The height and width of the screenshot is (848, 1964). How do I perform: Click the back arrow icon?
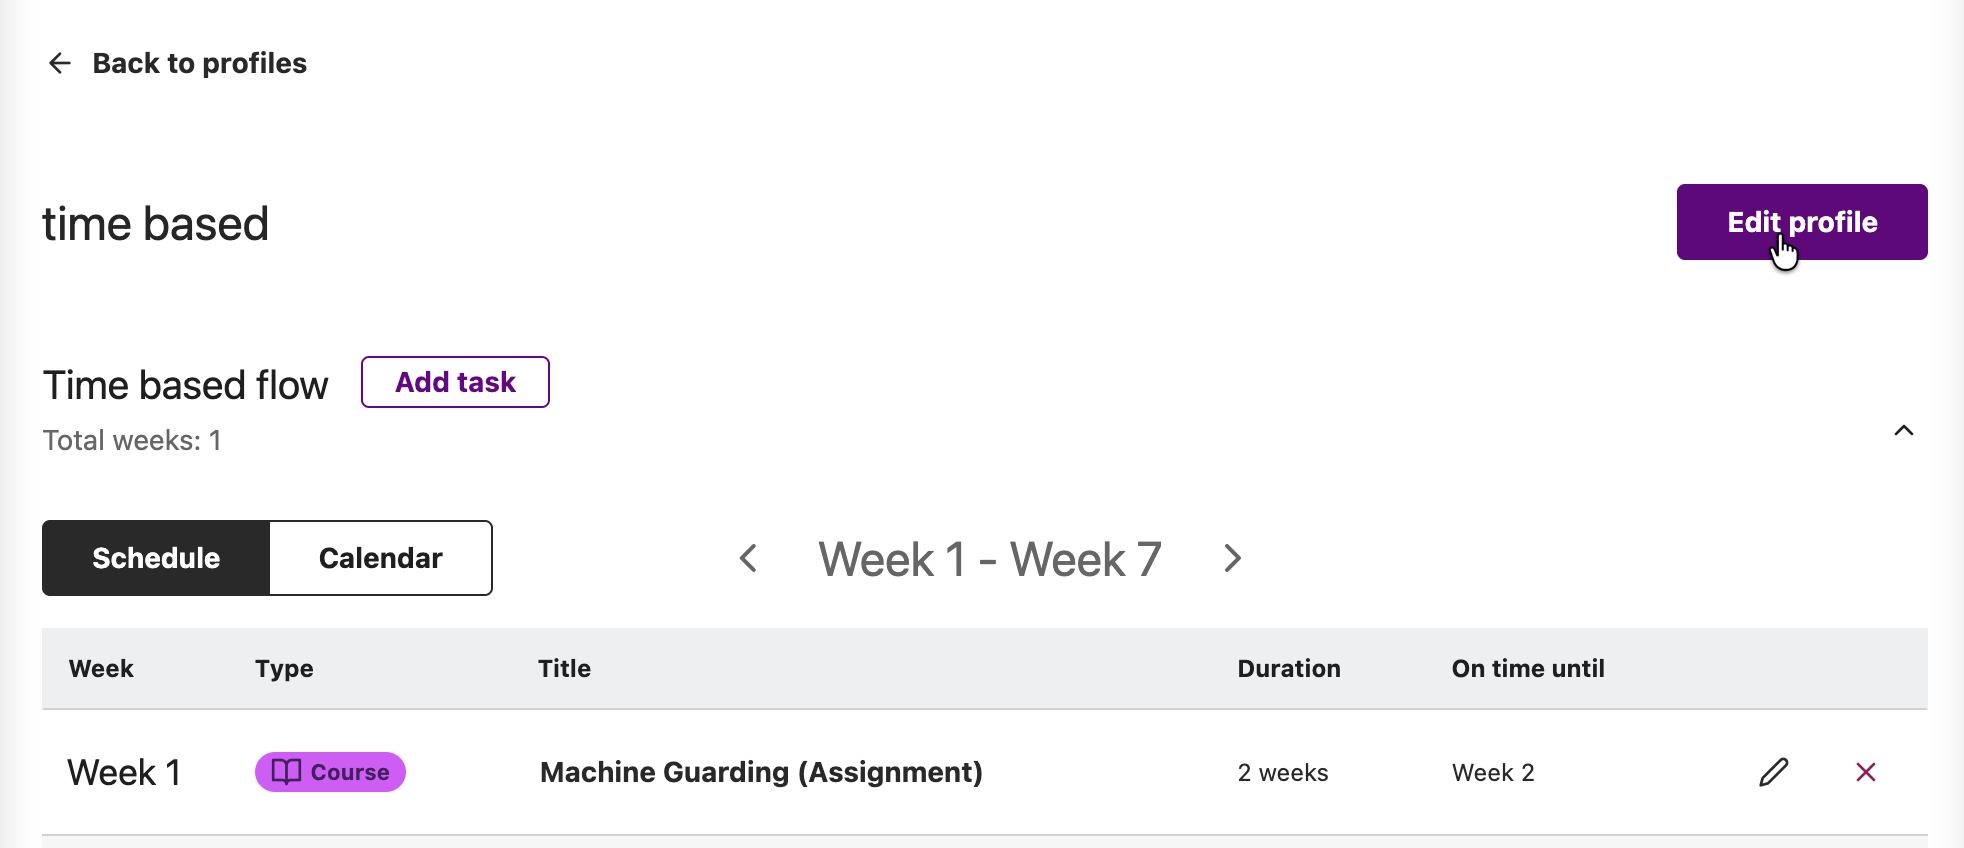point(60,63)
